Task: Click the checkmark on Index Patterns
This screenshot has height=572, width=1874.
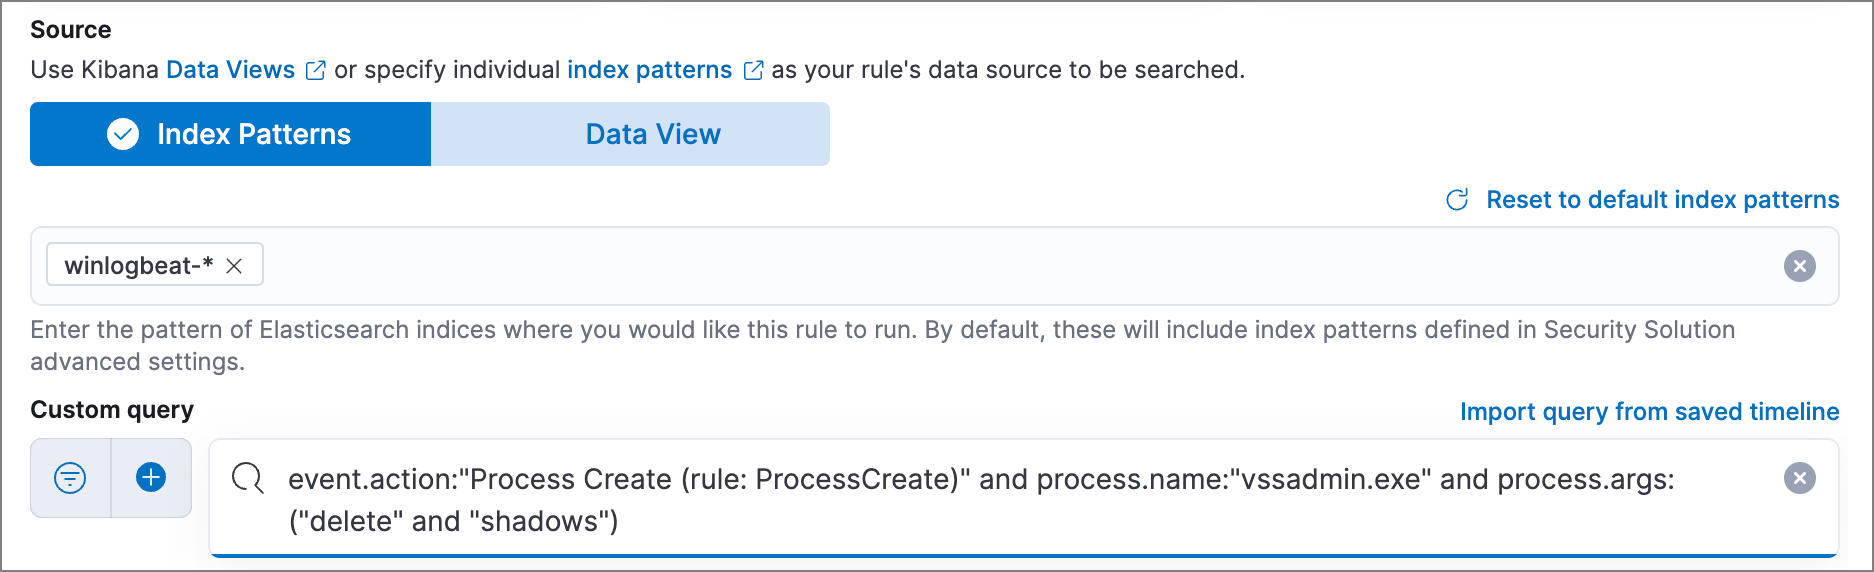Action: (x=123, y=134)
